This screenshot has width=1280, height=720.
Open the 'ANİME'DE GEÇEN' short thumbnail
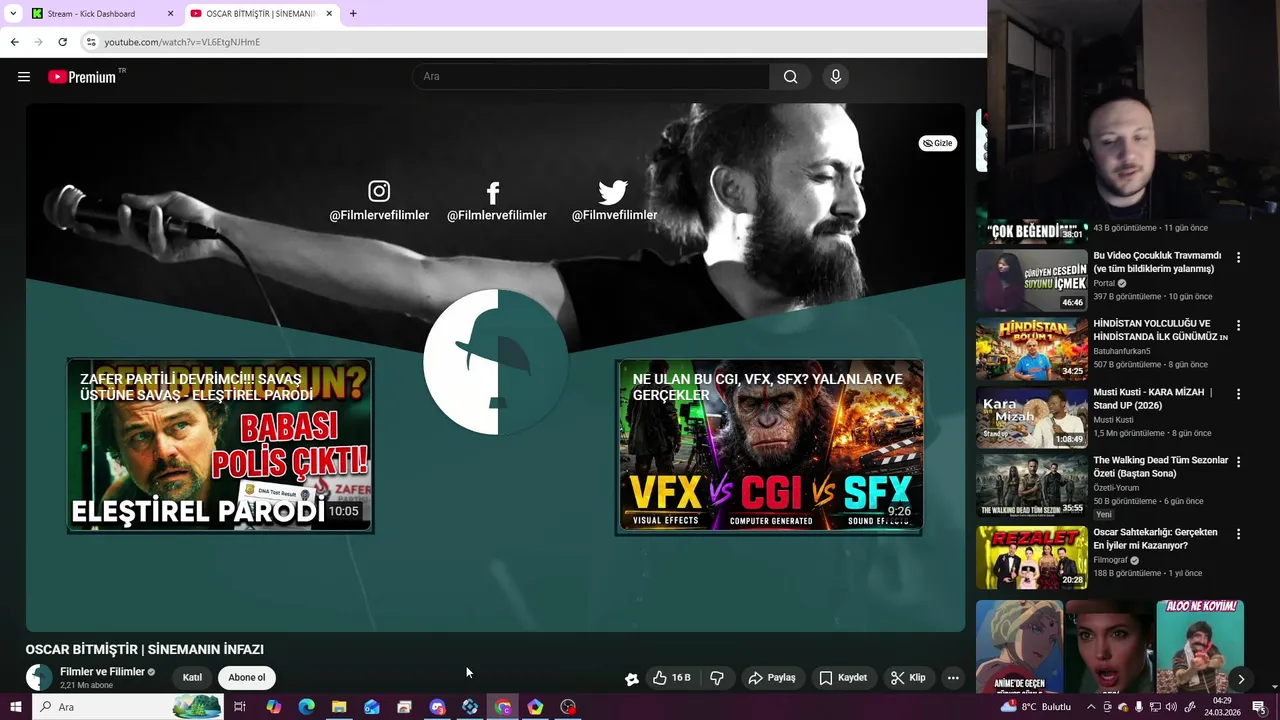tap(1019, 646)
